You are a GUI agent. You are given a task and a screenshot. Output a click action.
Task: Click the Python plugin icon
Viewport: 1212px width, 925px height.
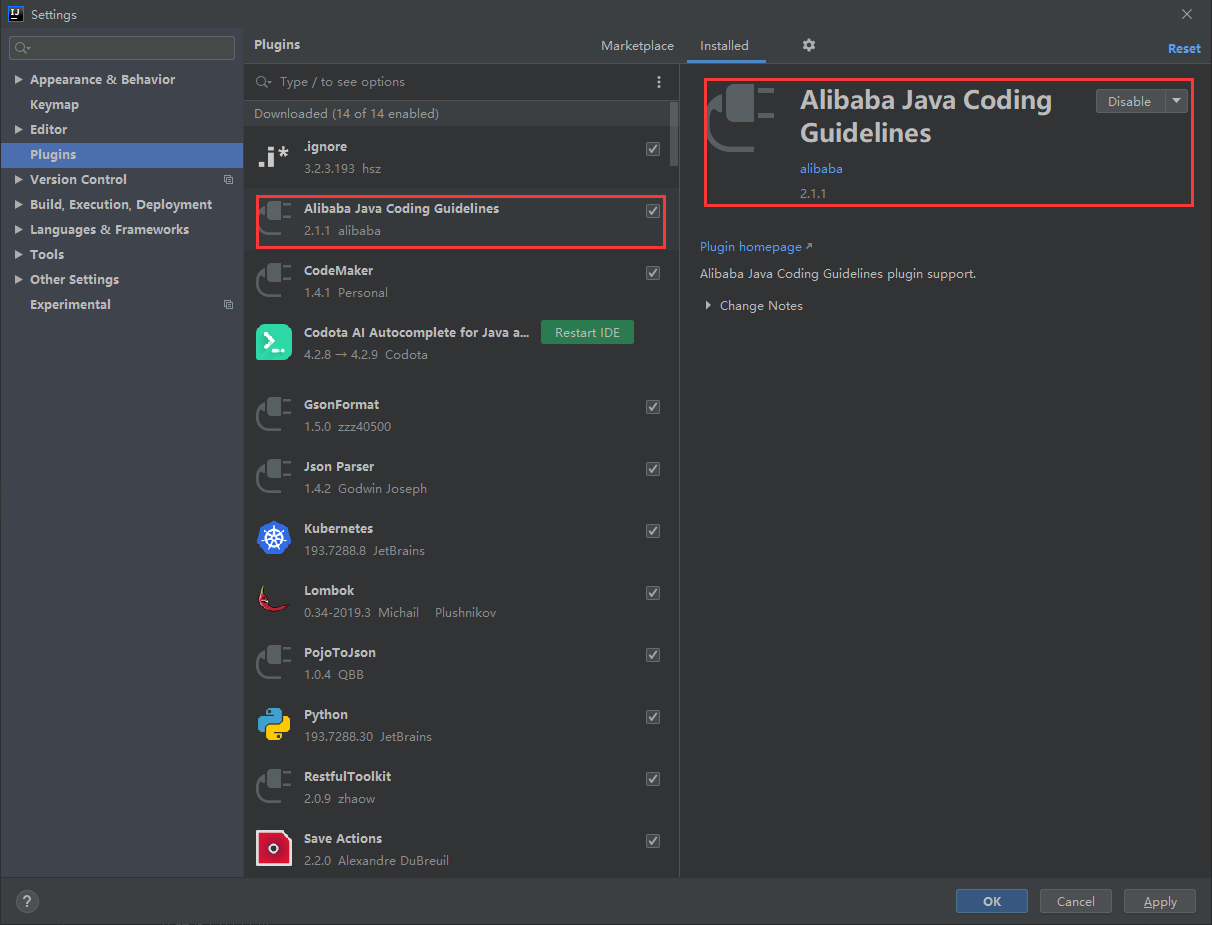pos(273,726)
